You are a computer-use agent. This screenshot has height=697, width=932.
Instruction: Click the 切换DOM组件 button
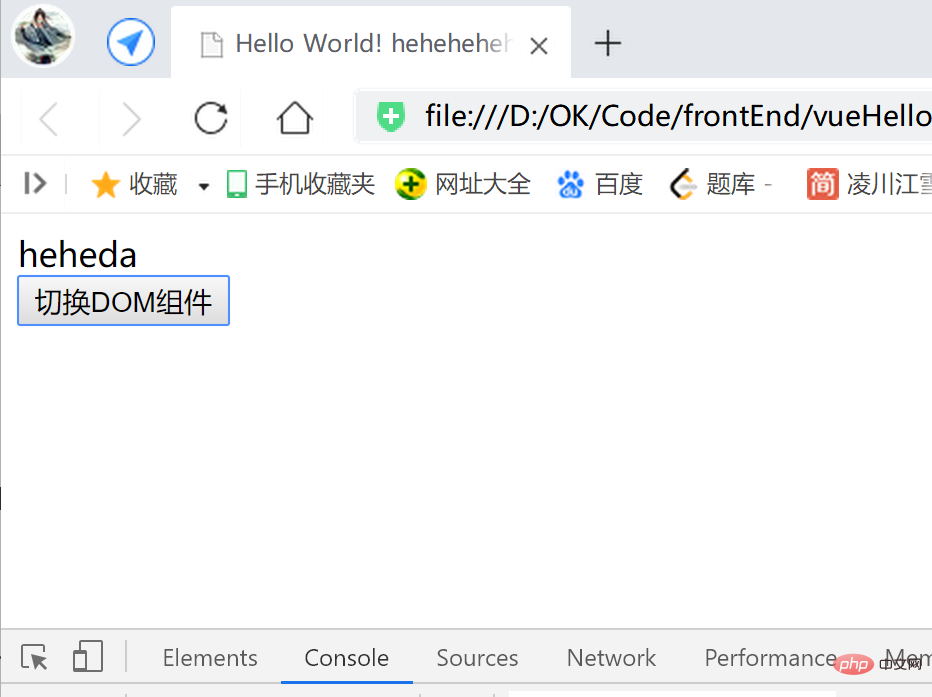[123, 301]
